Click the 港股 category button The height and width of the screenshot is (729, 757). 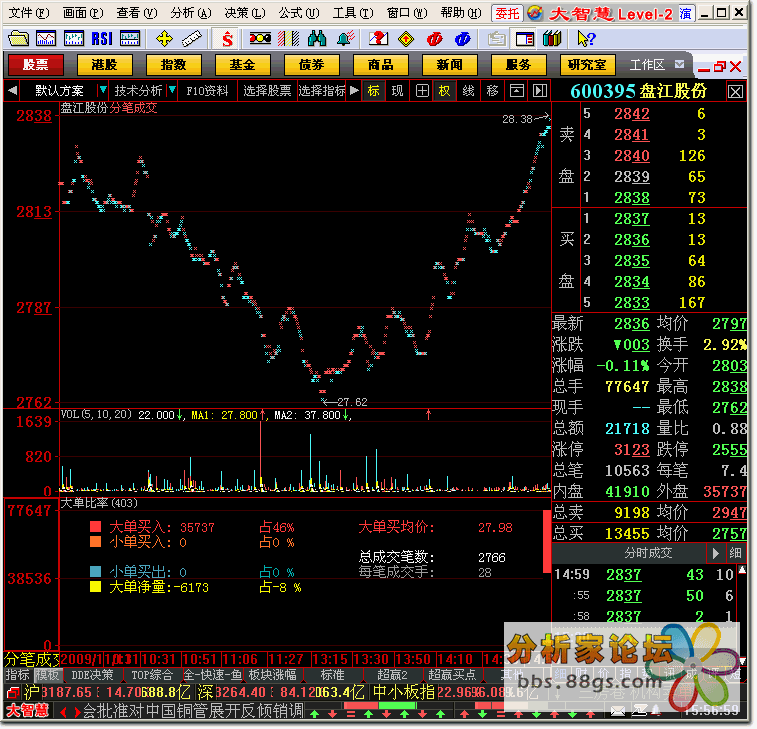click(x=104, y=65)
